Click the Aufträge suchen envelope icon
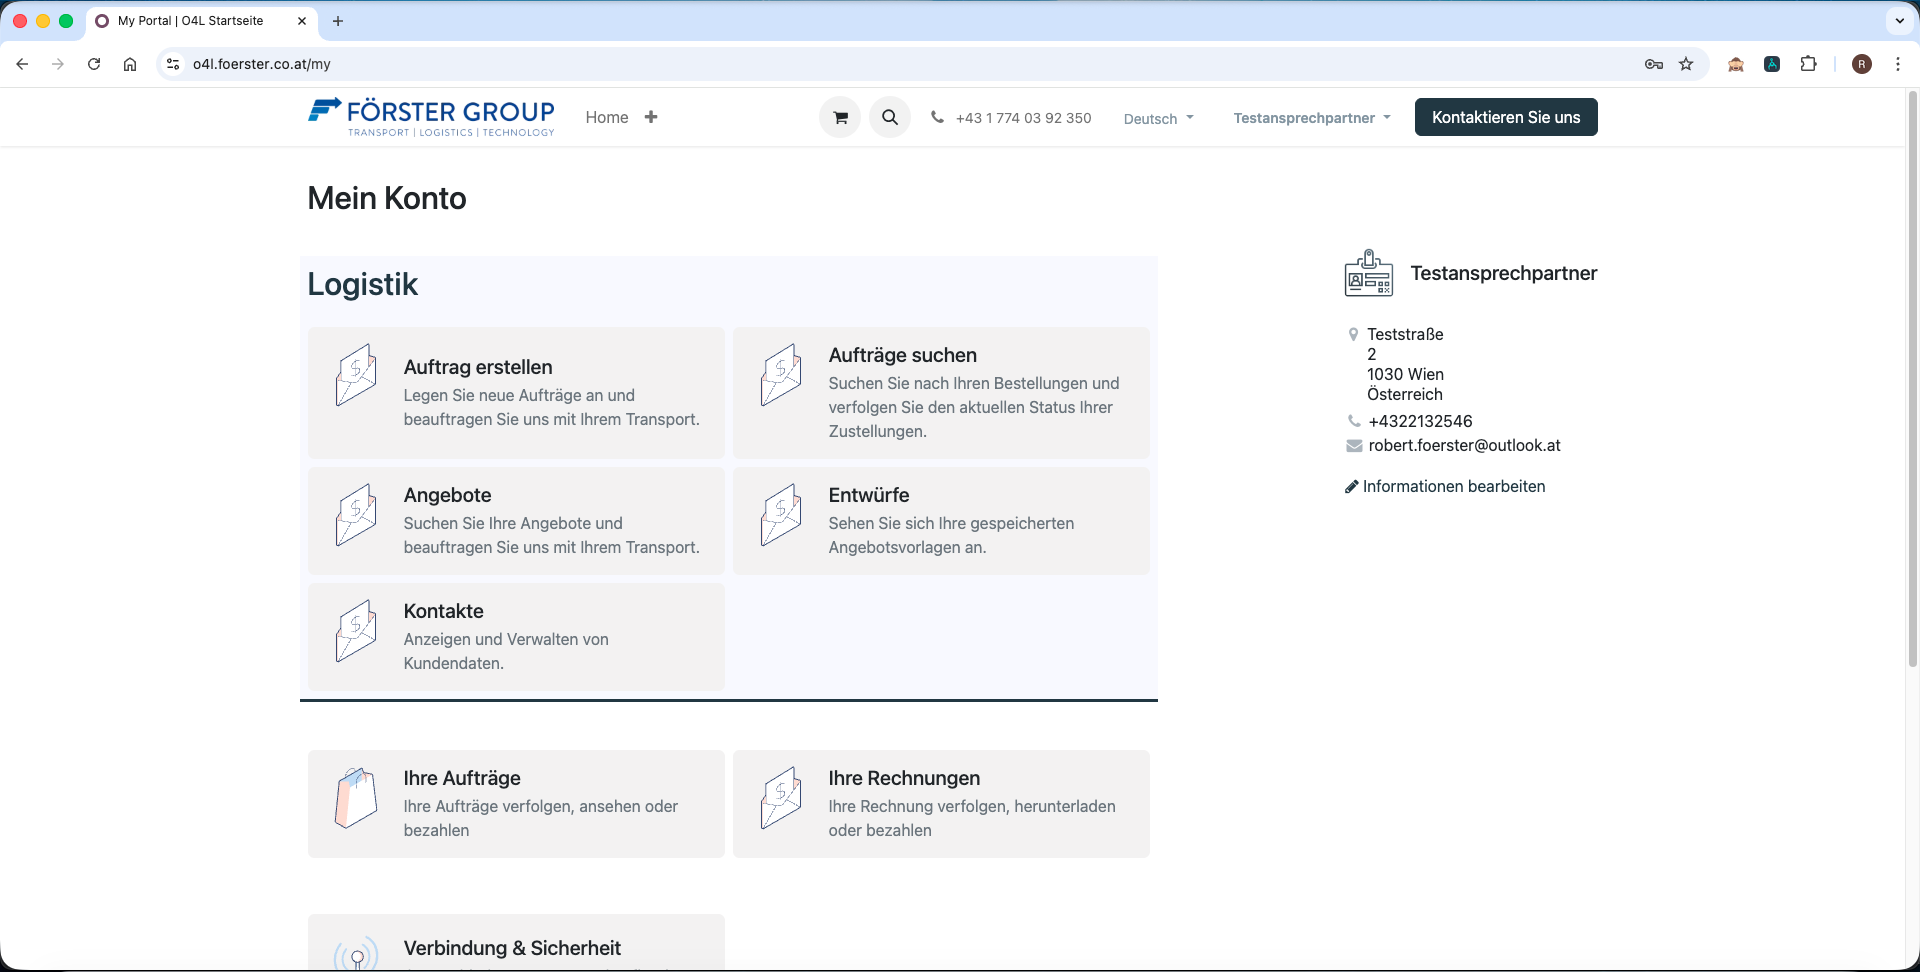The width and height of the screenshot is (1920, 972). click(781, 375)
